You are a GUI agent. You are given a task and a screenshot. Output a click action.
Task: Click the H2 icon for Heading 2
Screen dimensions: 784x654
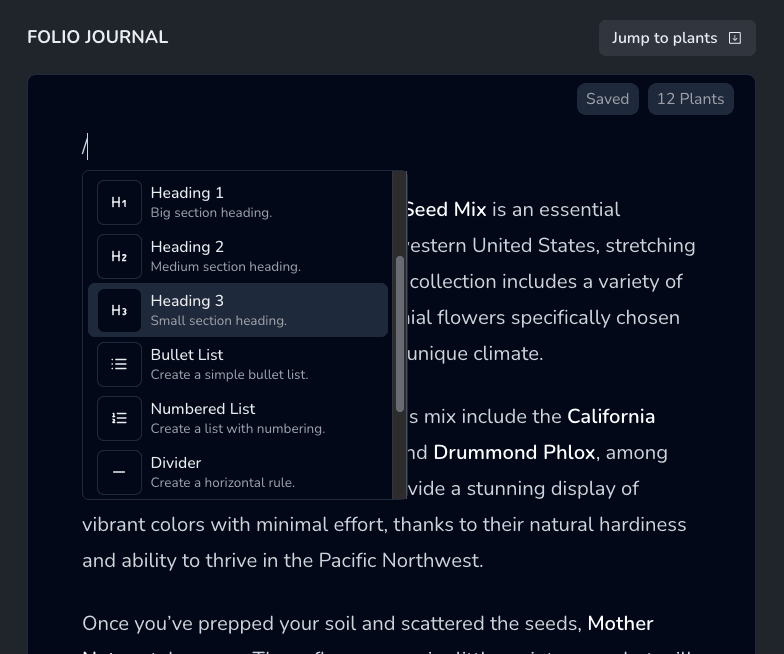(x=119, y=256)
